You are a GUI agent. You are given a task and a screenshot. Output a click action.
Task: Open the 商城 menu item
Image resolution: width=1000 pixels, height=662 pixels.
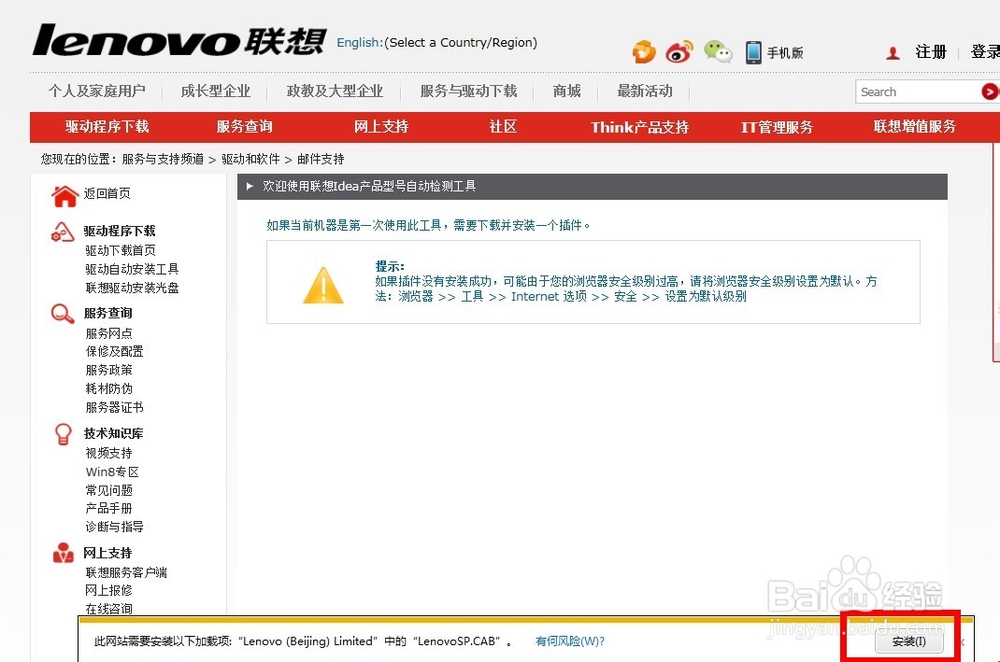pos(567,91)
